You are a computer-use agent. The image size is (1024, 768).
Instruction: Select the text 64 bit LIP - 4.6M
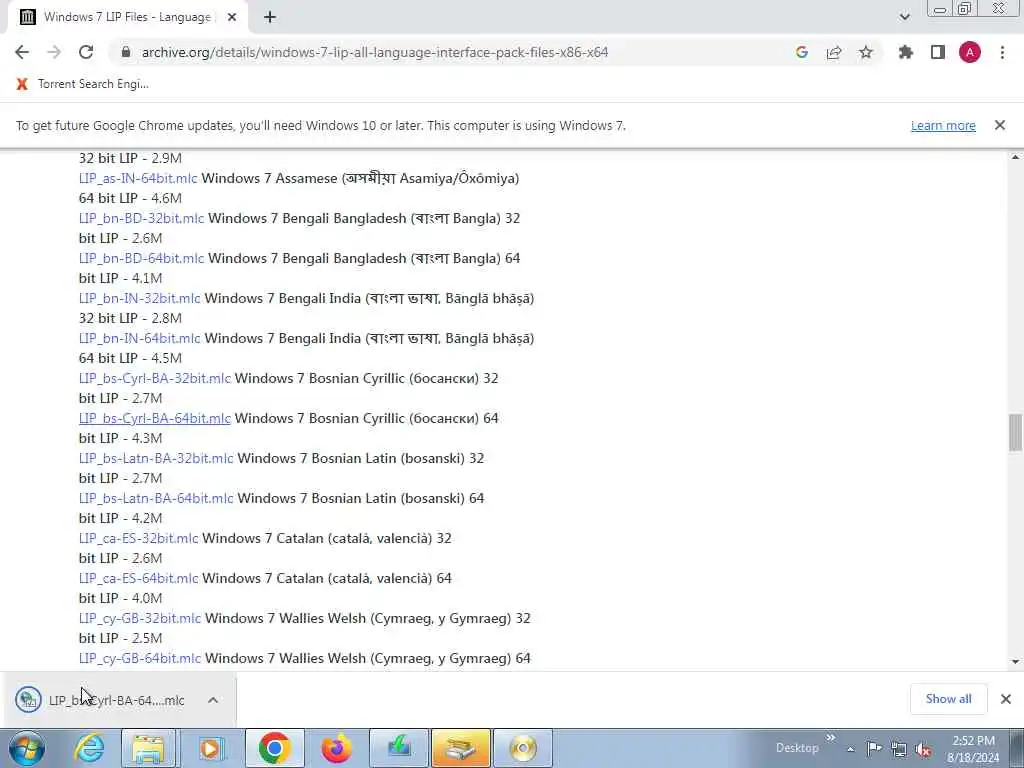[131, 199]
